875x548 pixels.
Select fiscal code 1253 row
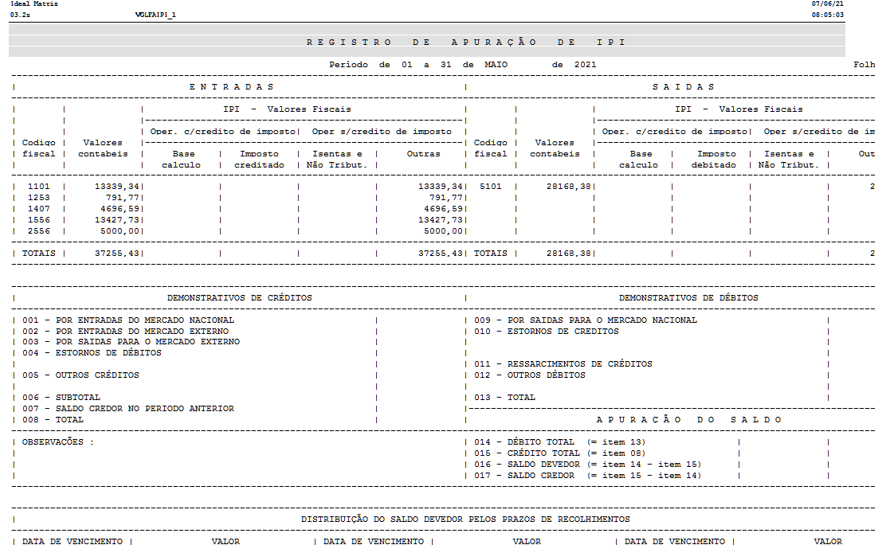pos(39,198)
